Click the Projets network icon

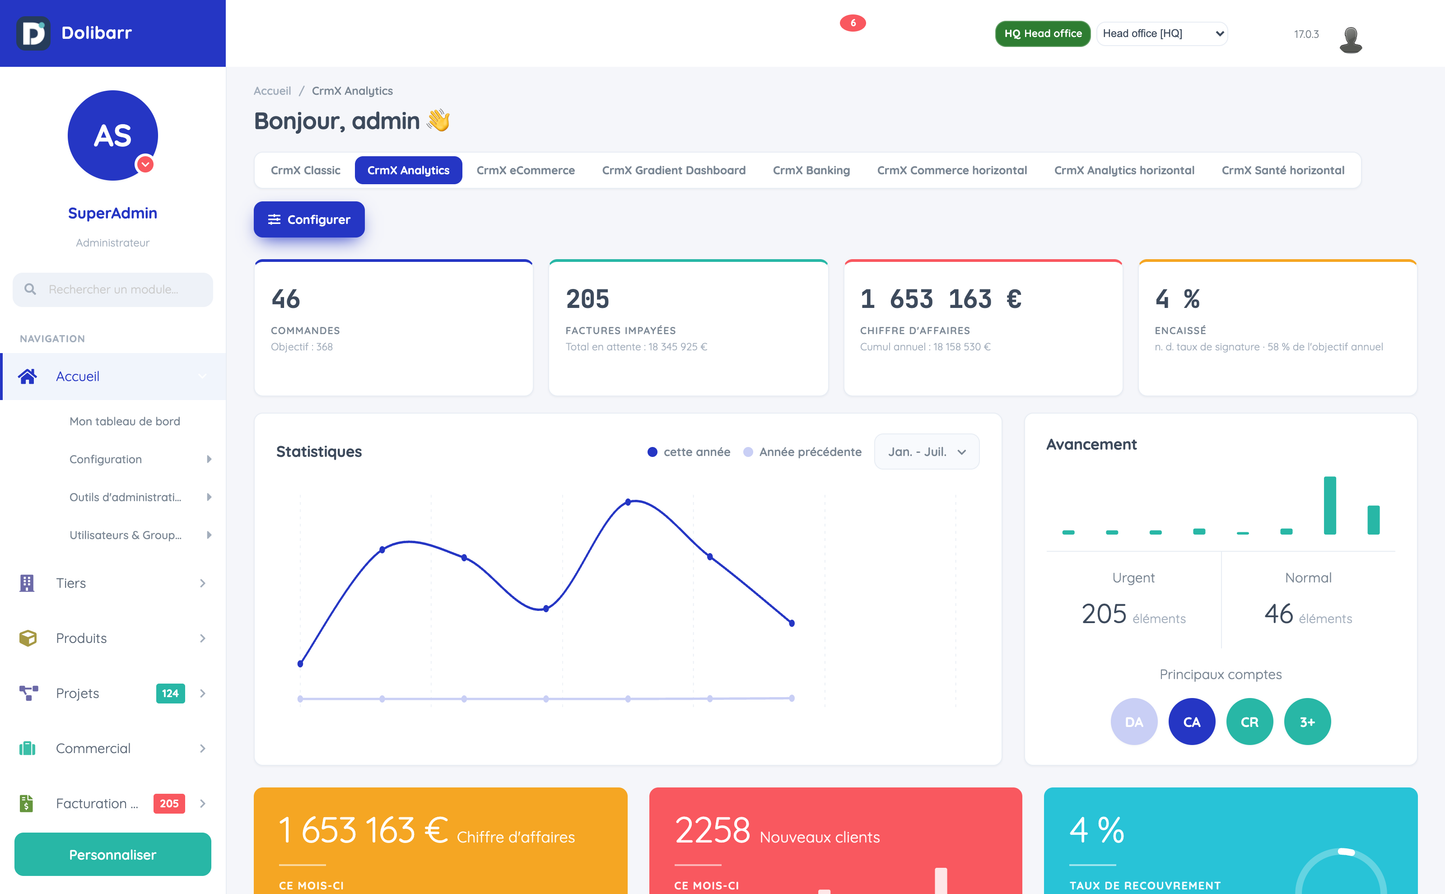28,693
